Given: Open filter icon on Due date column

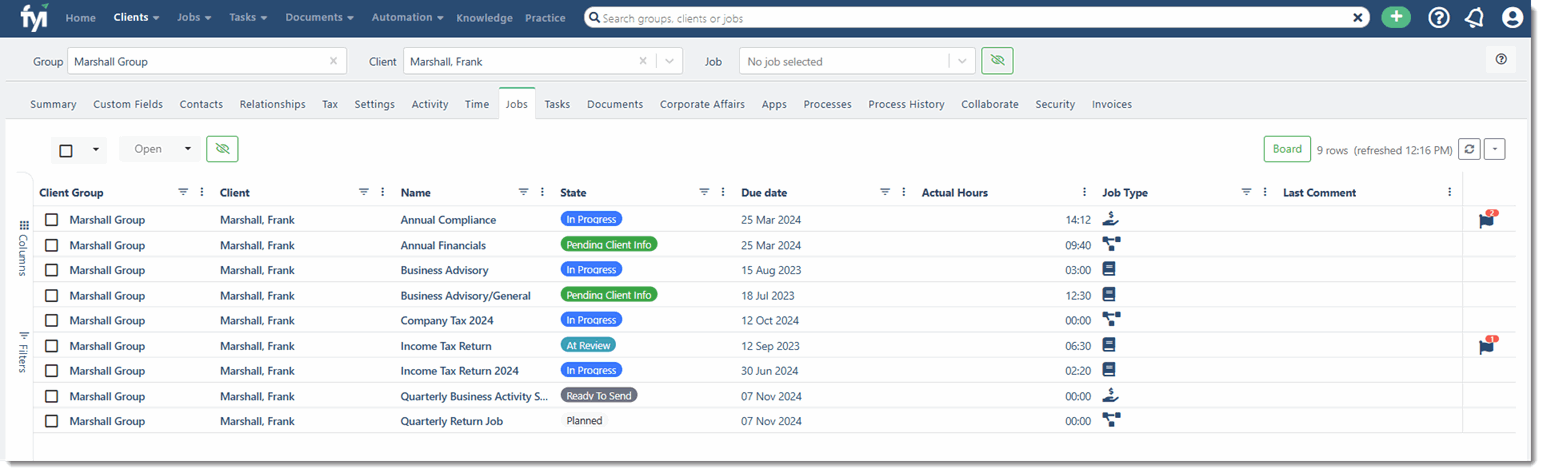Looking at the screenshot, I should tap(885, 192).
